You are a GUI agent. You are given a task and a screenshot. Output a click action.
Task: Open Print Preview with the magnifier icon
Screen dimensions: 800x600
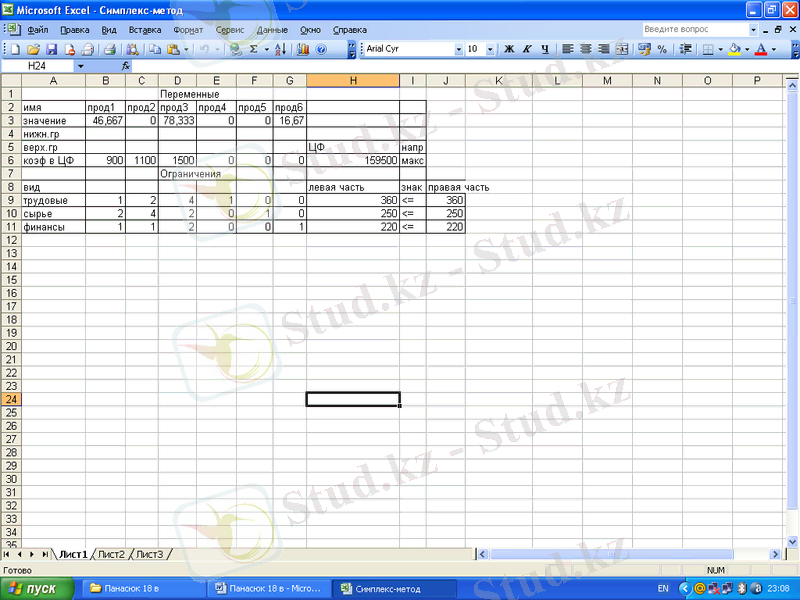(x=132, y=49)
